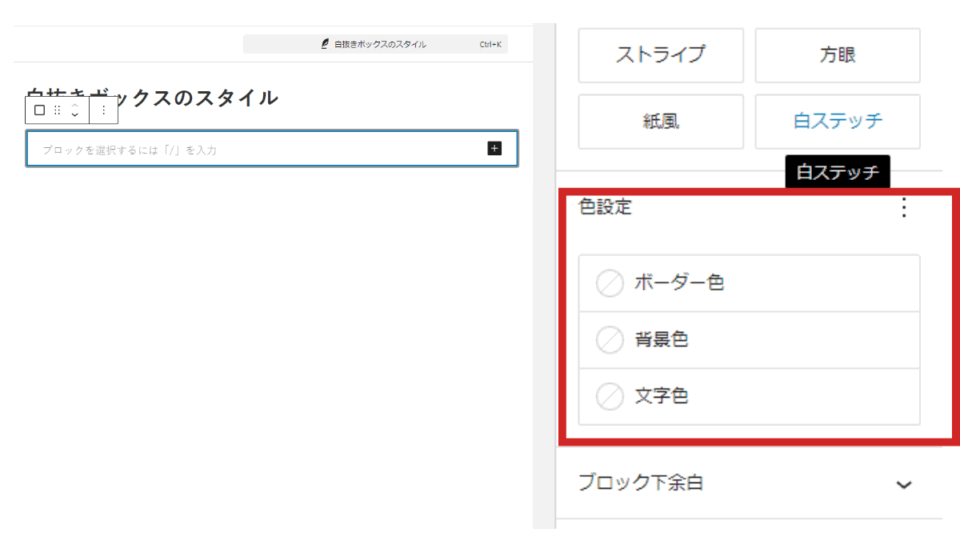Open the 色設定 options menu (three dots)

[904, 208]
